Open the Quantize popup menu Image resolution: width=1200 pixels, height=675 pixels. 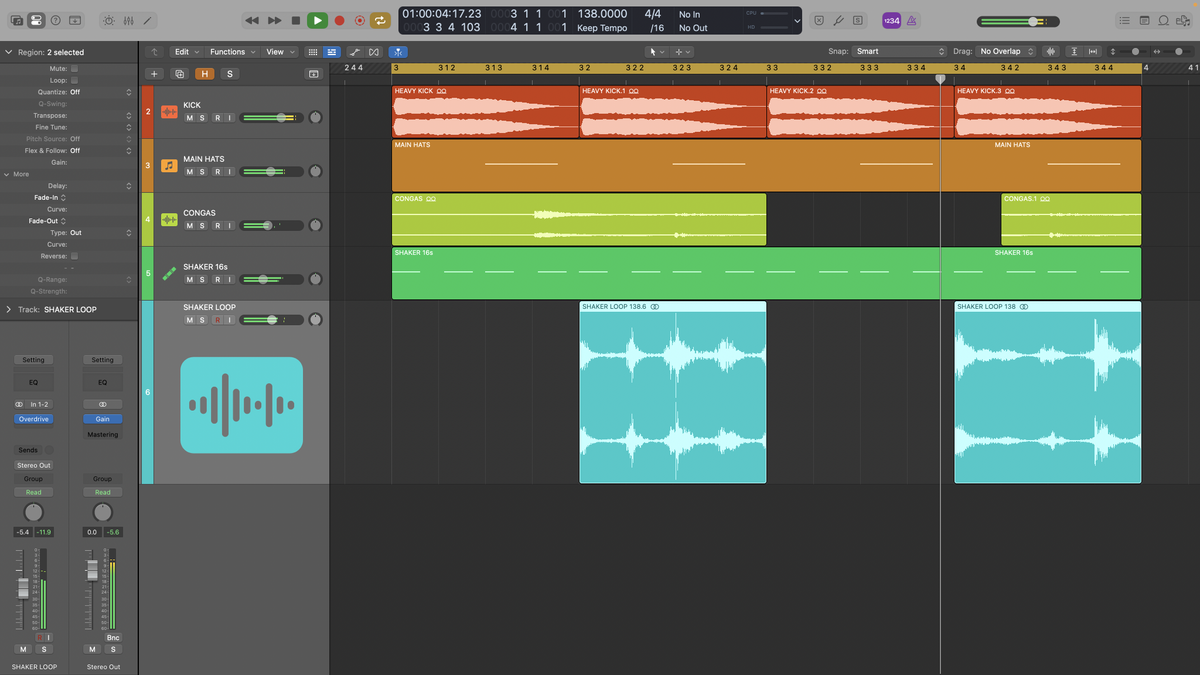coord(100,92)
